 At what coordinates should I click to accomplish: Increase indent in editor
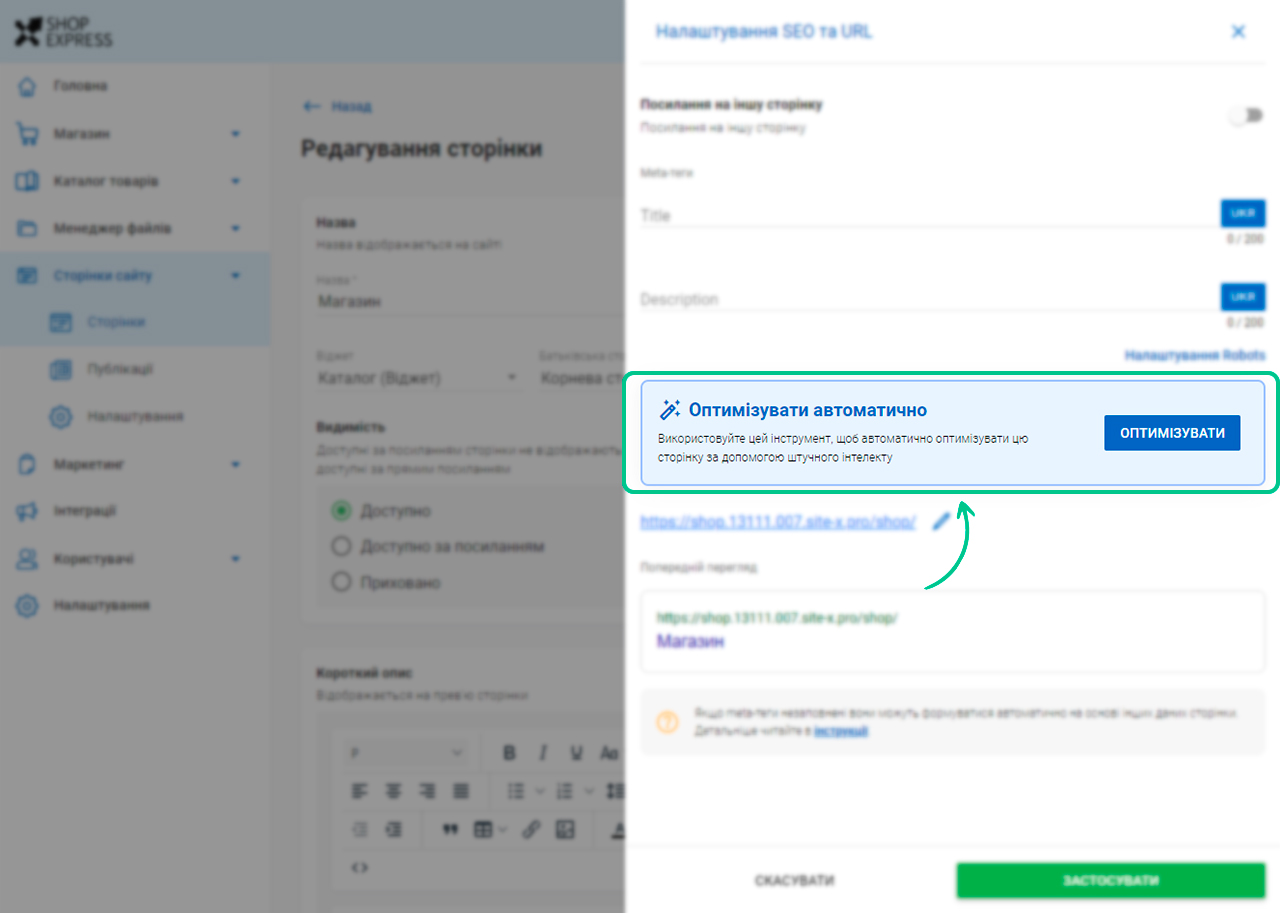point(394,829)
